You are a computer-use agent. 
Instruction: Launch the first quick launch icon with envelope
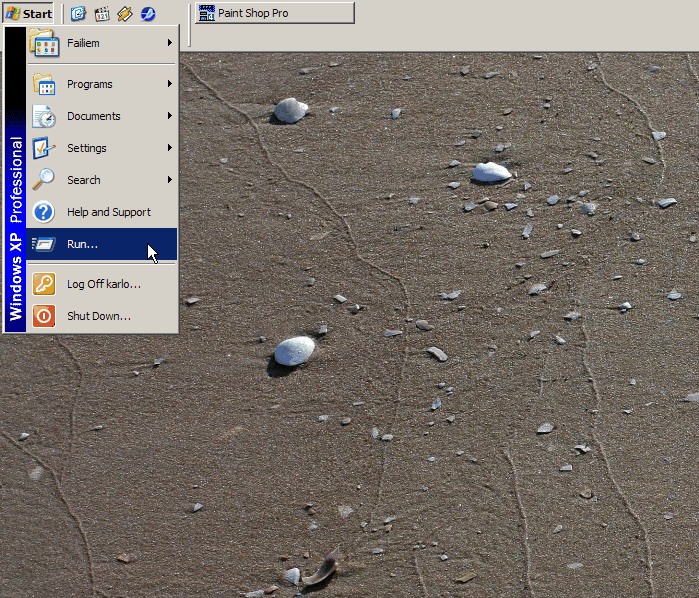tap(78, 14)
